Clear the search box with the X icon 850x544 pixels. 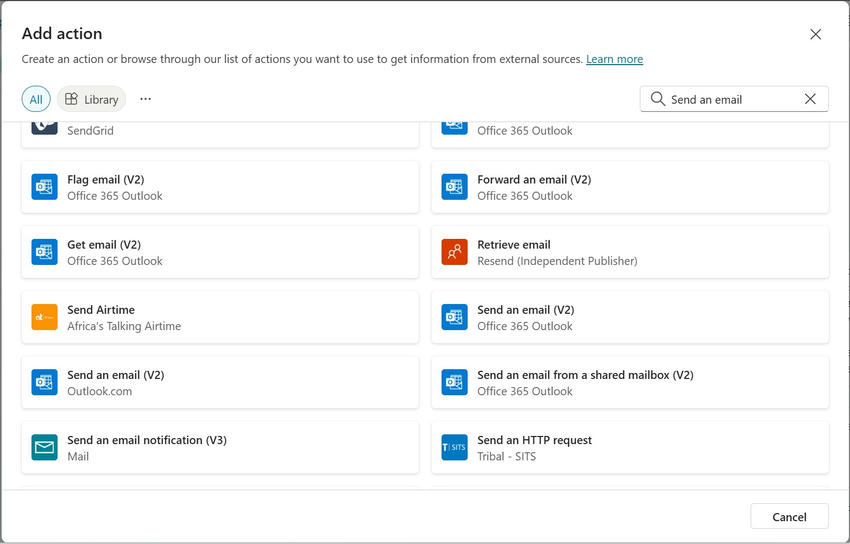tap(810, 99)
